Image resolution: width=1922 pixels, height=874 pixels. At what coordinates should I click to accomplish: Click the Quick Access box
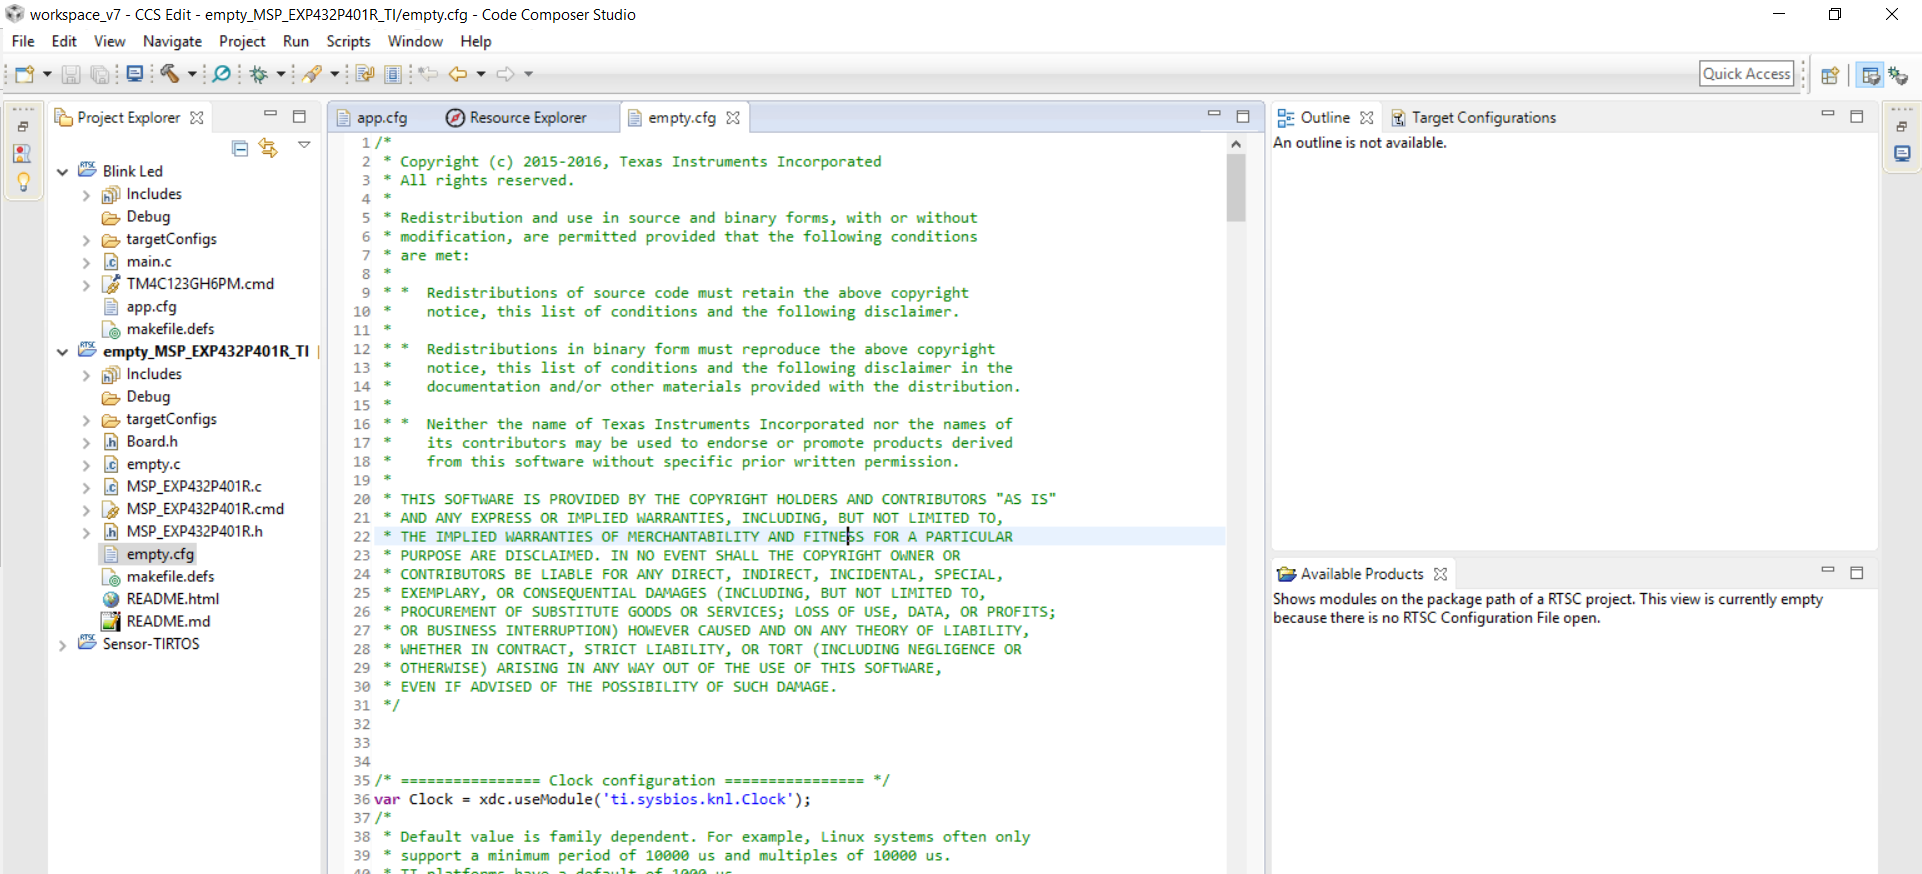pyautogui.click(x=1746, y=74)
